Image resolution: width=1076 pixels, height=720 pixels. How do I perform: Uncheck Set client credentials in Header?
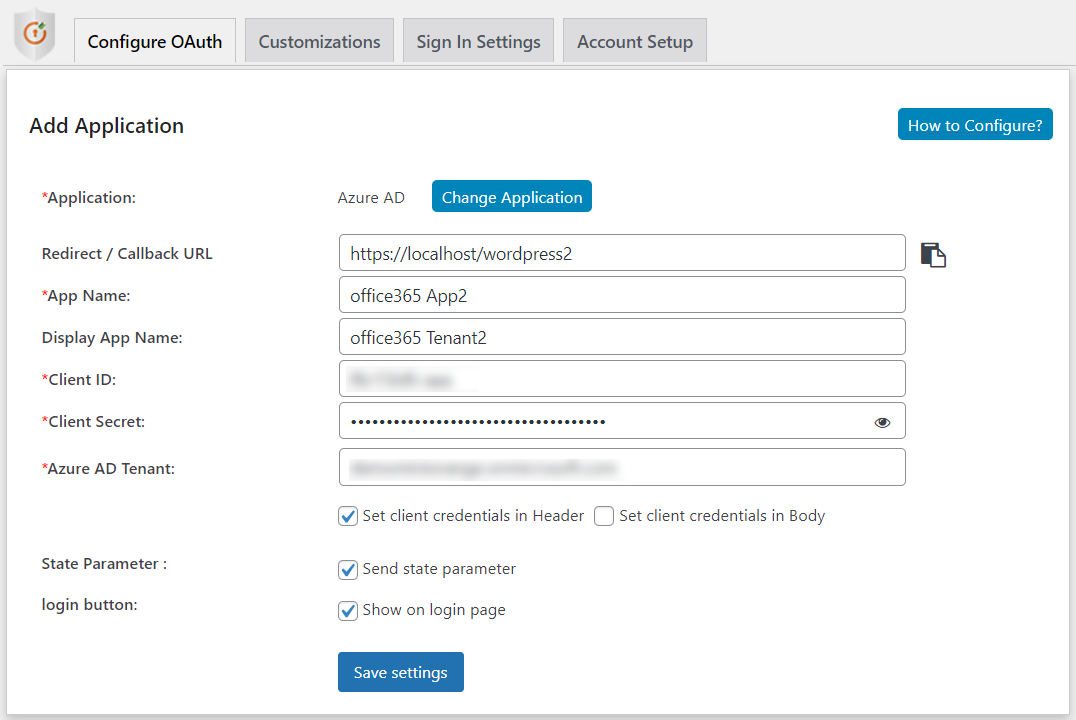click(x=348, y=516)
